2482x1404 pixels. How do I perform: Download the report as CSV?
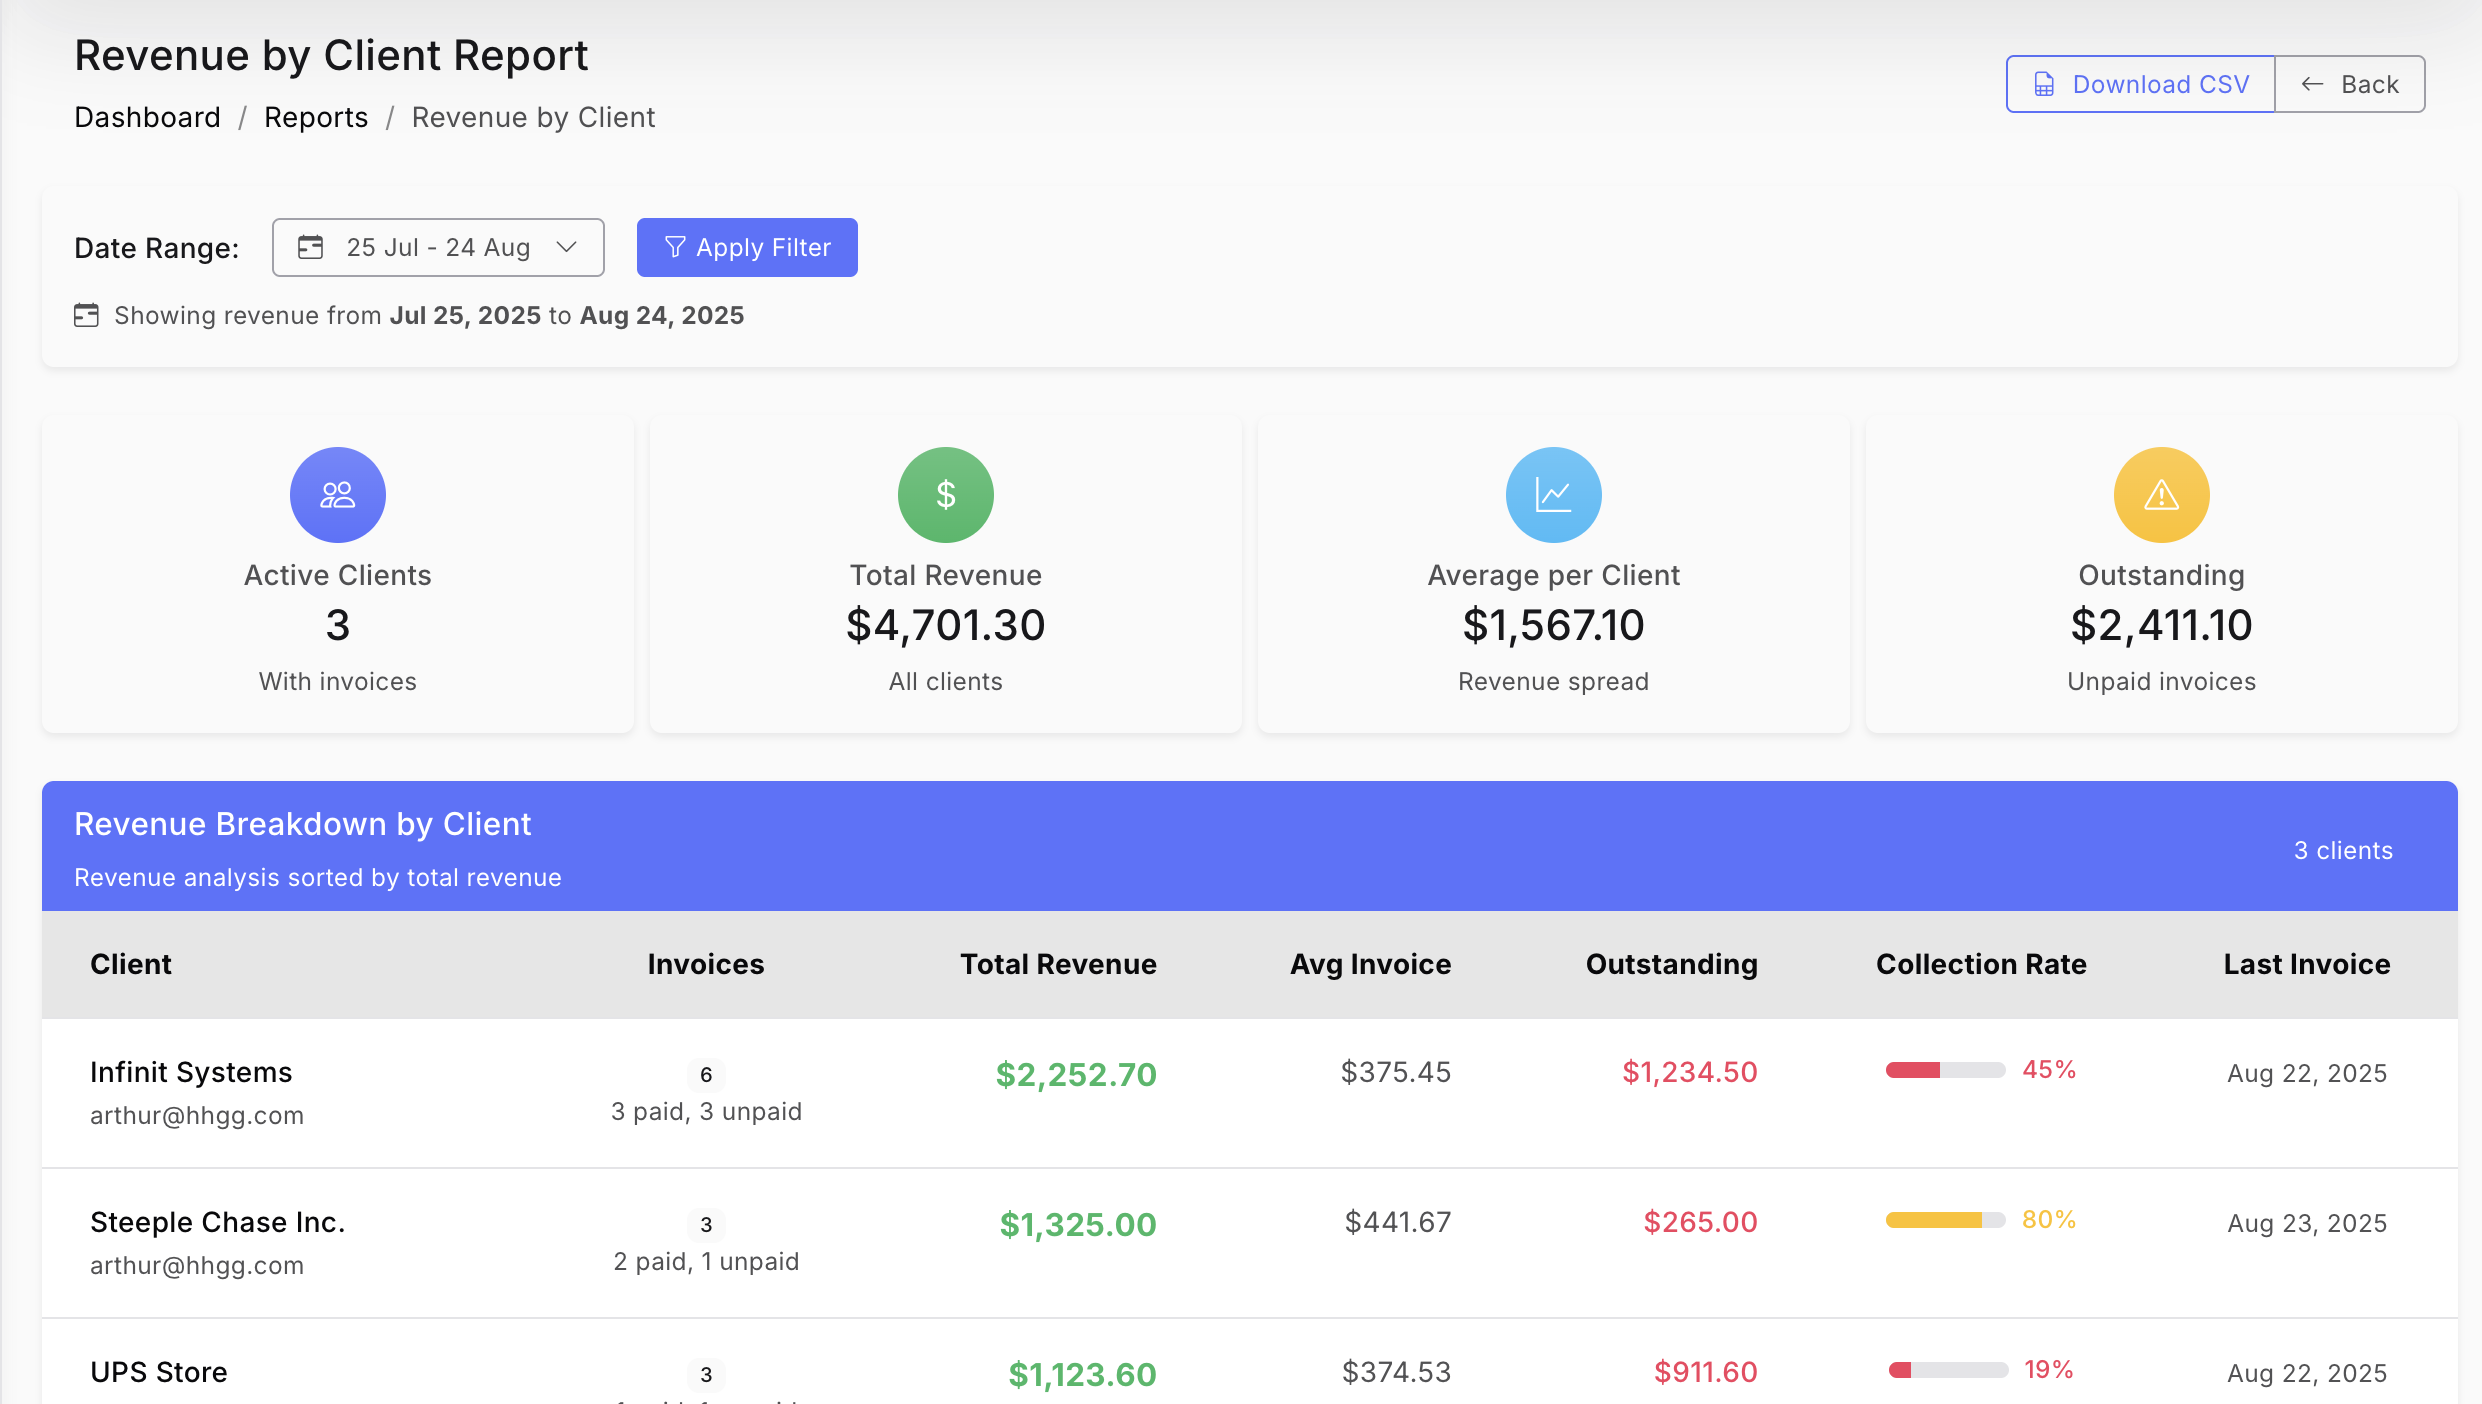[2140, 85]
